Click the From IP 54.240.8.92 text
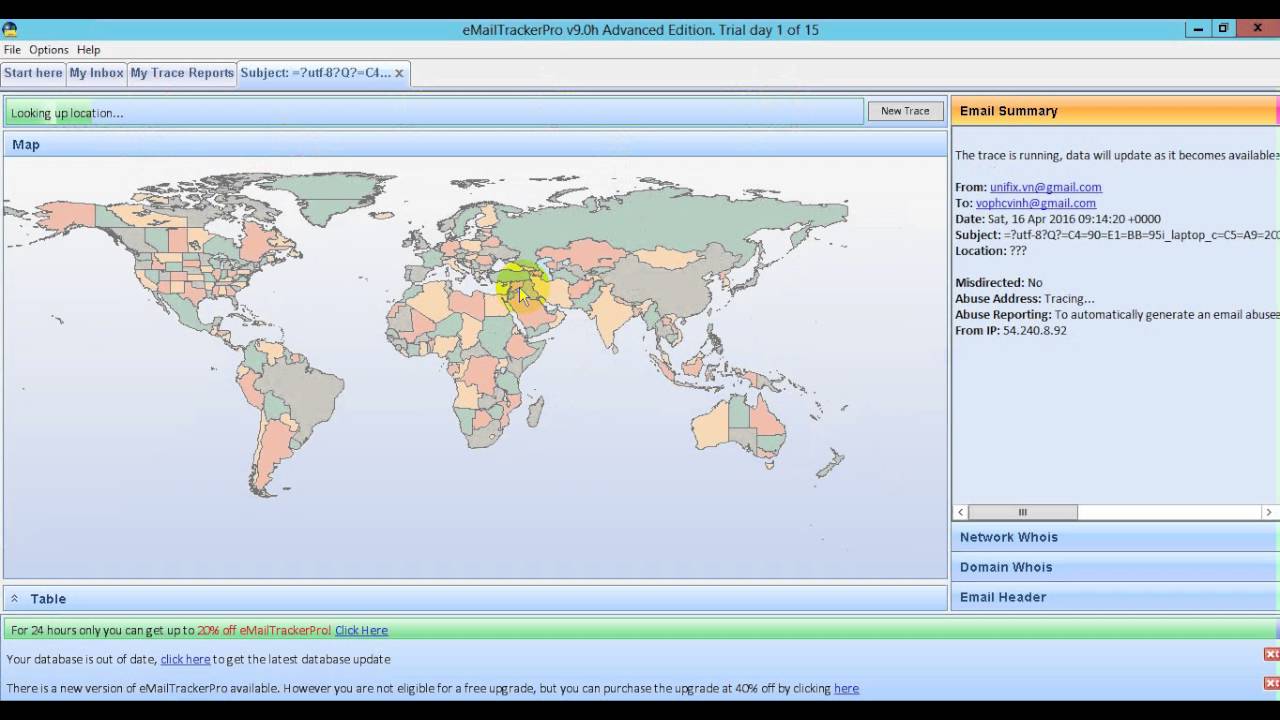Screen dimensions: 1280x720 pos(1011,330)
